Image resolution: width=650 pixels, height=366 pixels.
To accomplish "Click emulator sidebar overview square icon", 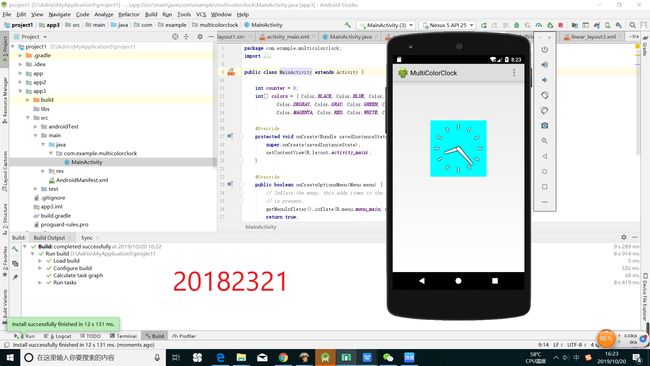I will click(x=545, y=187).
